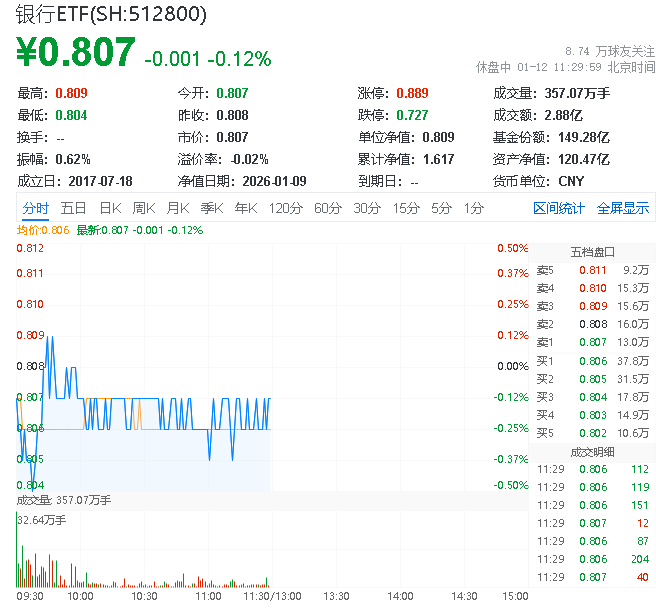Select the 120分 interval tab
Screen dimensions: 656x615
(x=285, y=208)
